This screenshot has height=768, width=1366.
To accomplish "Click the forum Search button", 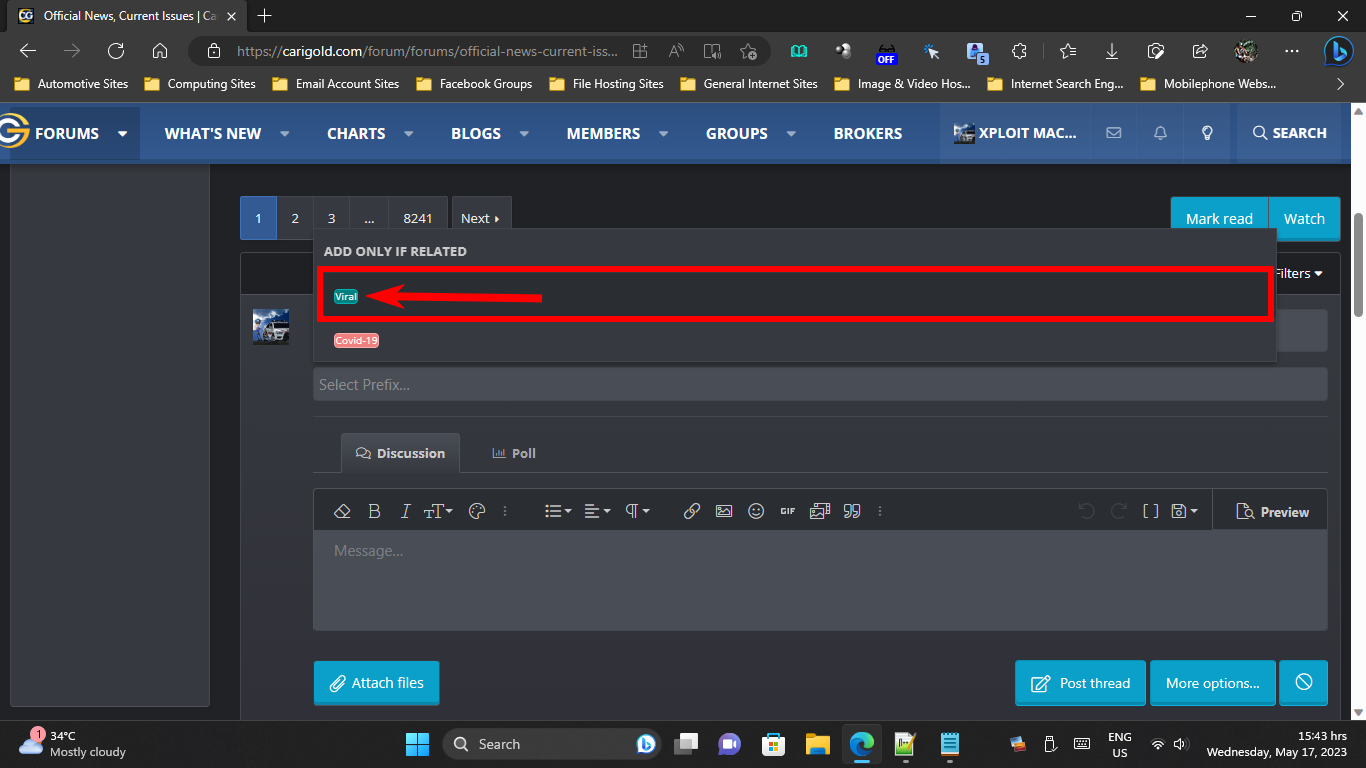I will click(1289, 133).
